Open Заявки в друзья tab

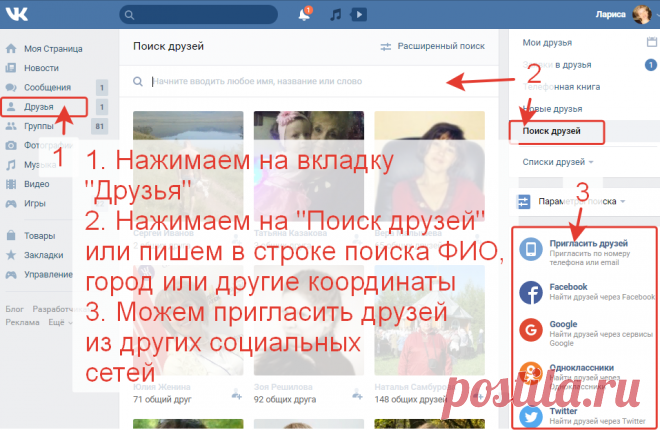coord(557,65)
